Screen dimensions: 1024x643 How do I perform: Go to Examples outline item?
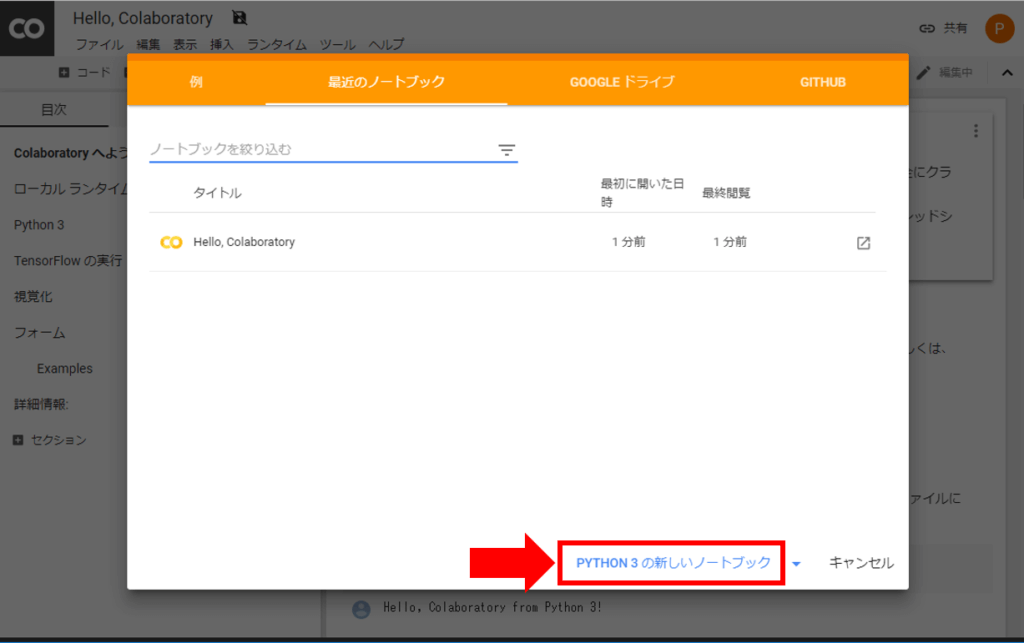(x=65, y=368)
